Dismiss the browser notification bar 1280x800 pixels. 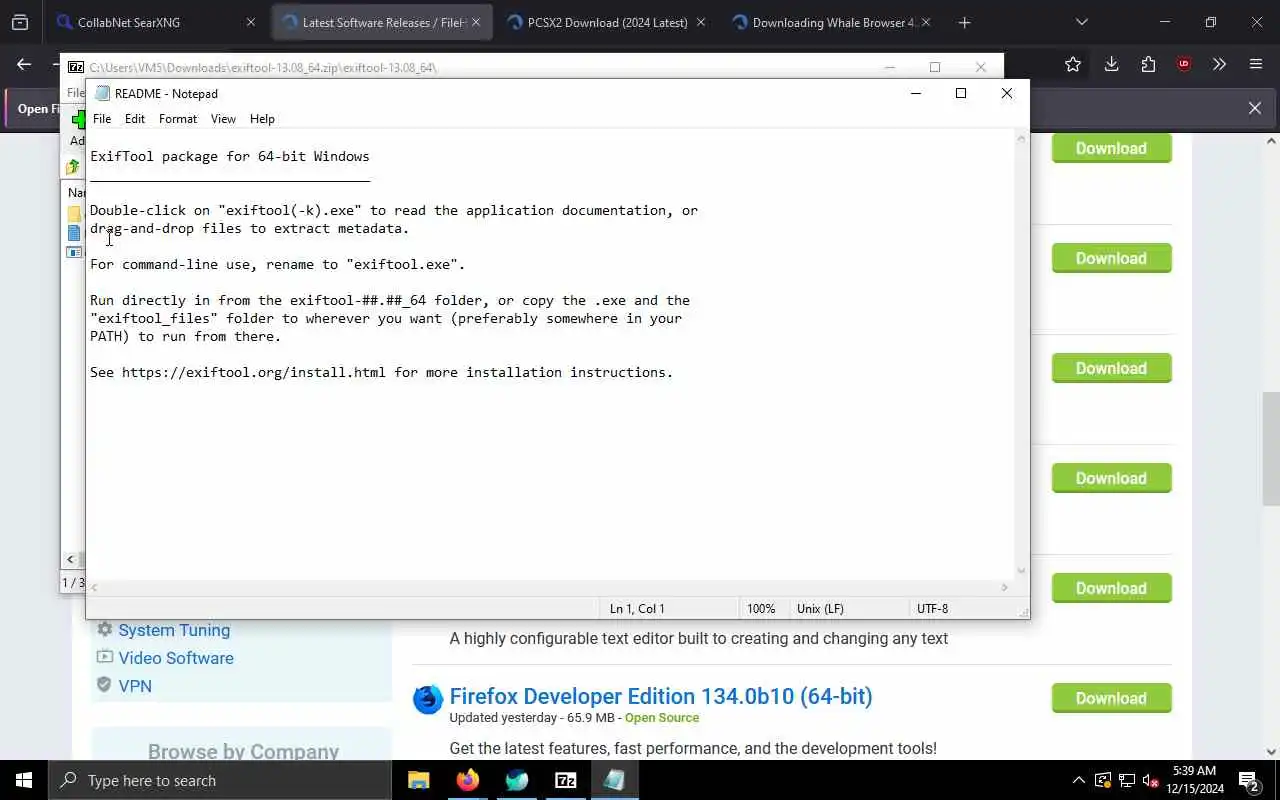pos(1255,108)
